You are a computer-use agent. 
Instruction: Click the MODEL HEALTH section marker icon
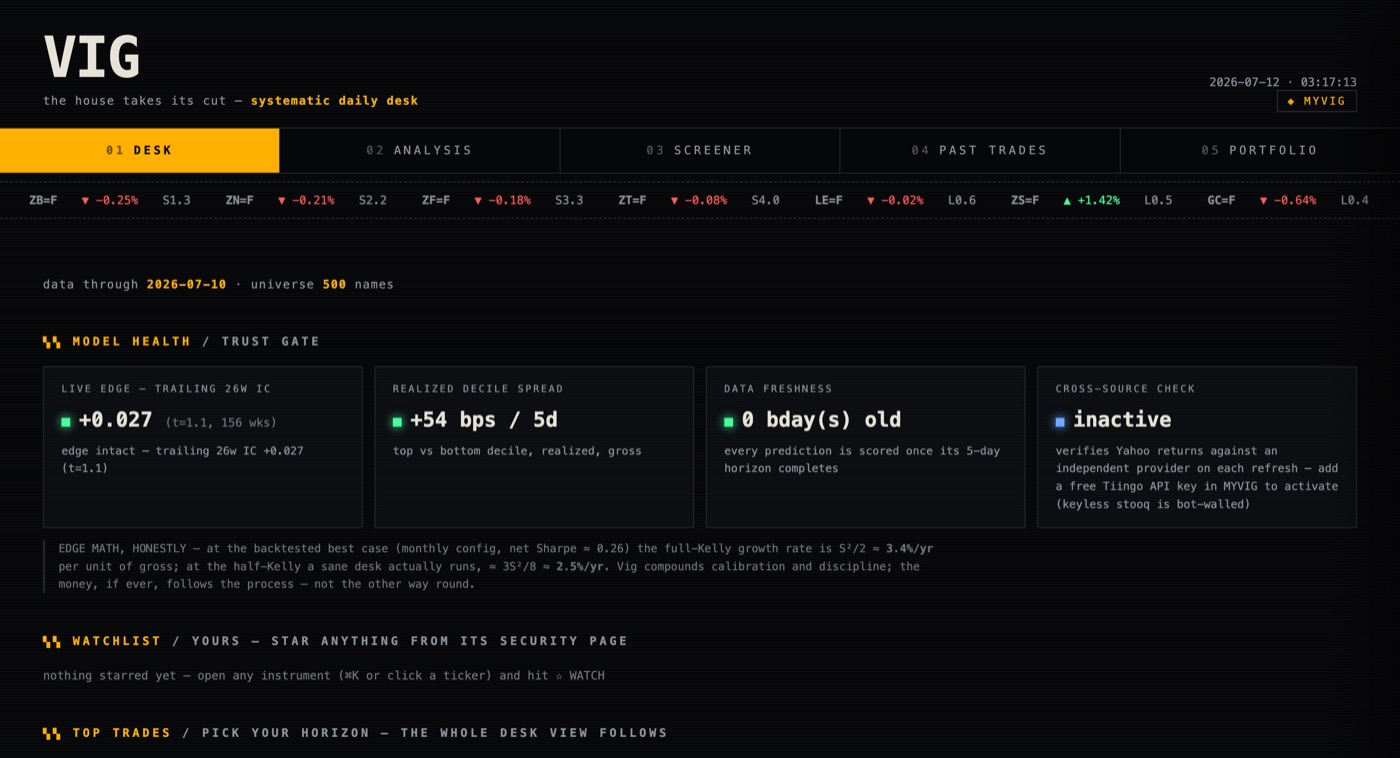point(52,342)
